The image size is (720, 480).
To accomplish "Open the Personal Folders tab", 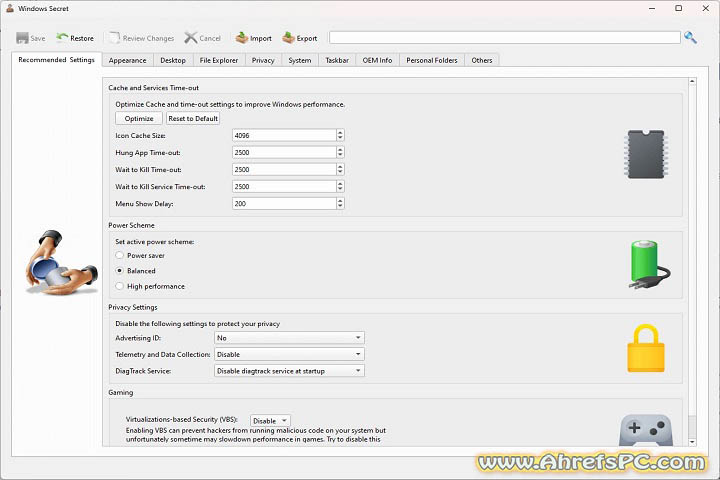I will (x=432, y=60).
